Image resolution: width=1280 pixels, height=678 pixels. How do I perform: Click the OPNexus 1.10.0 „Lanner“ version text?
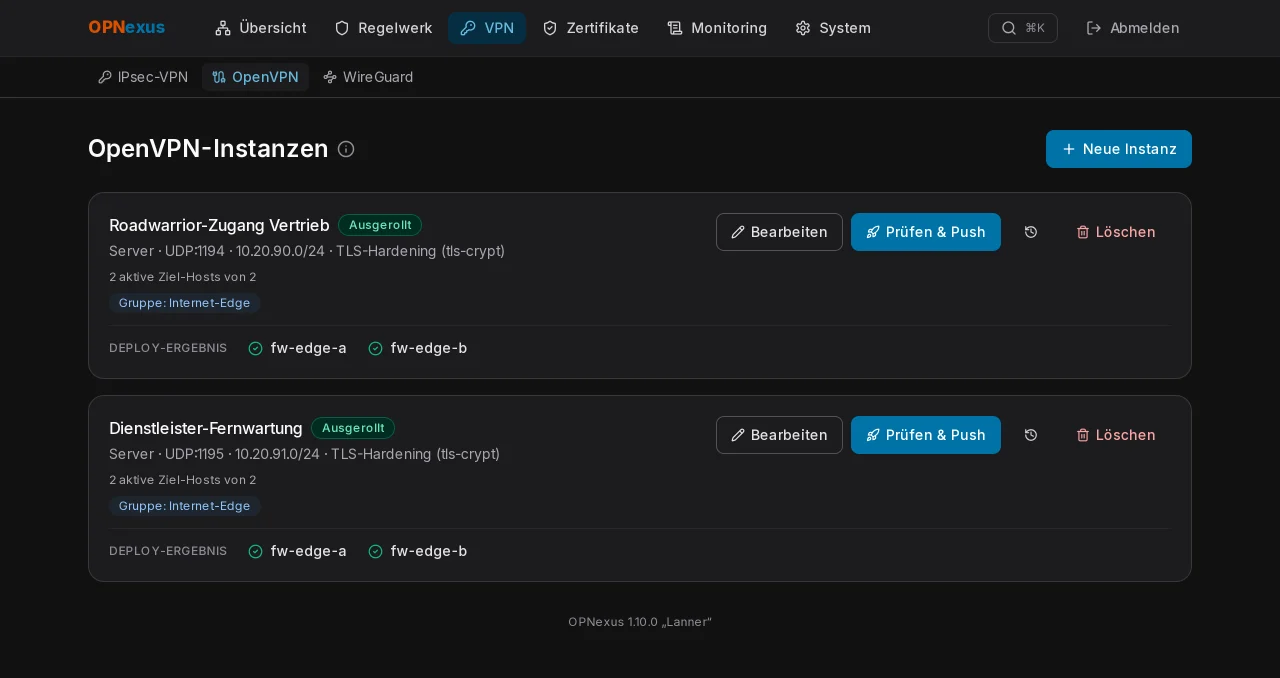tap(640, 622)
